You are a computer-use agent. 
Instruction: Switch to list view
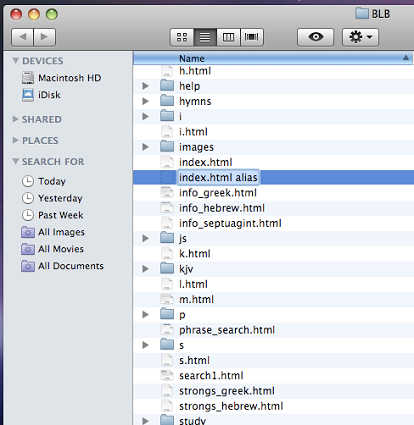(205, 37)
